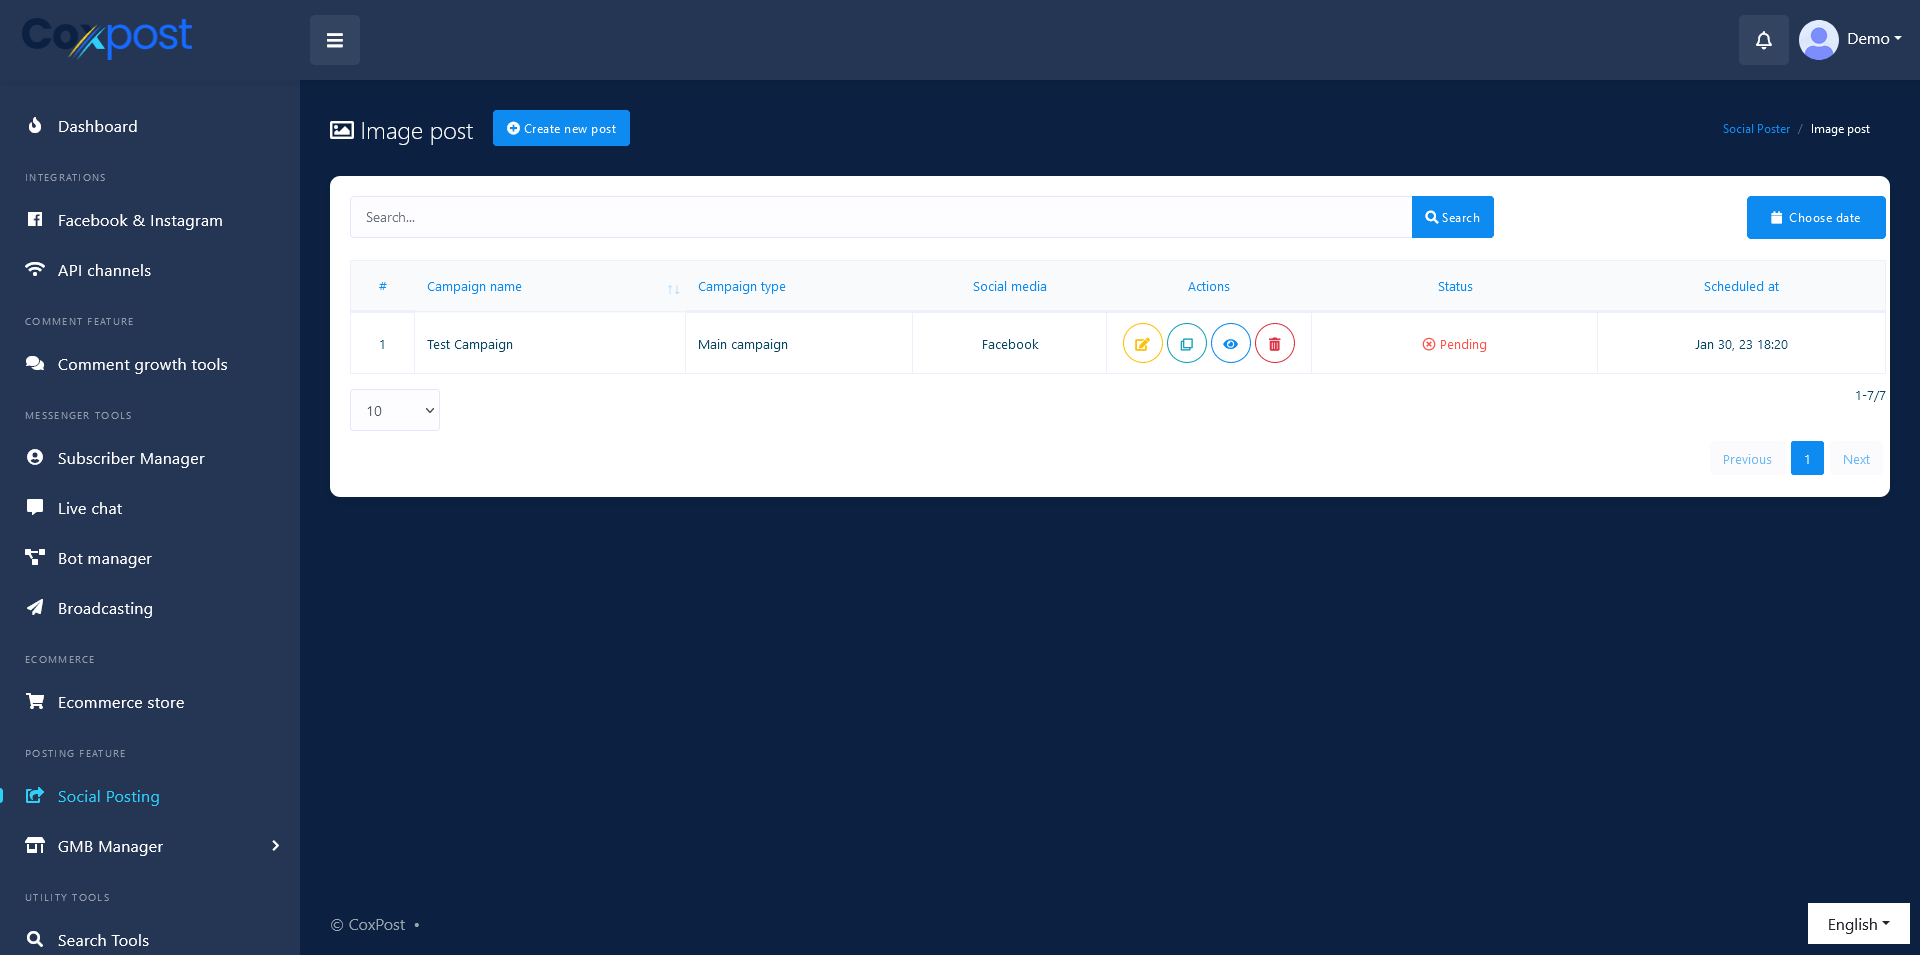Click the Facebook icon in sidebar

click(35, 219)
